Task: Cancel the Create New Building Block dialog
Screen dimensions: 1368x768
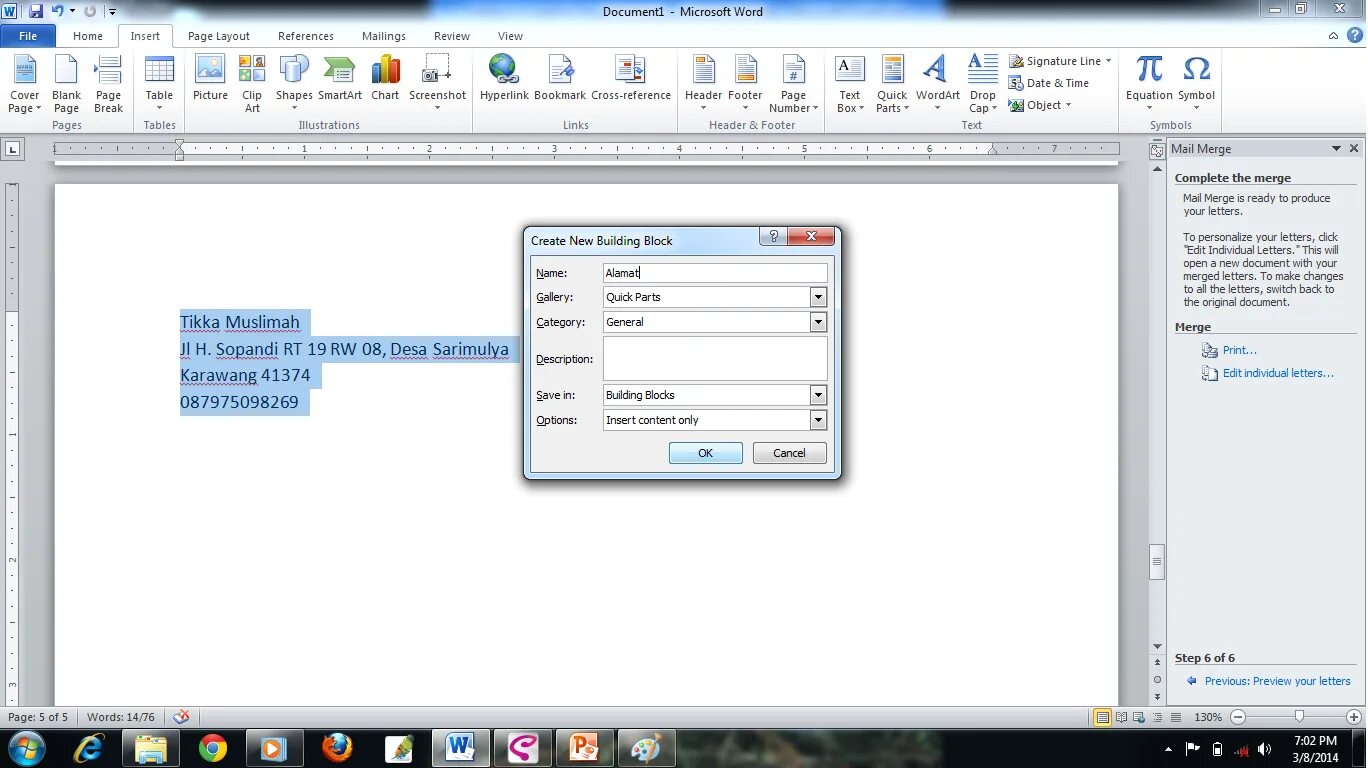Action: point(789,453)
